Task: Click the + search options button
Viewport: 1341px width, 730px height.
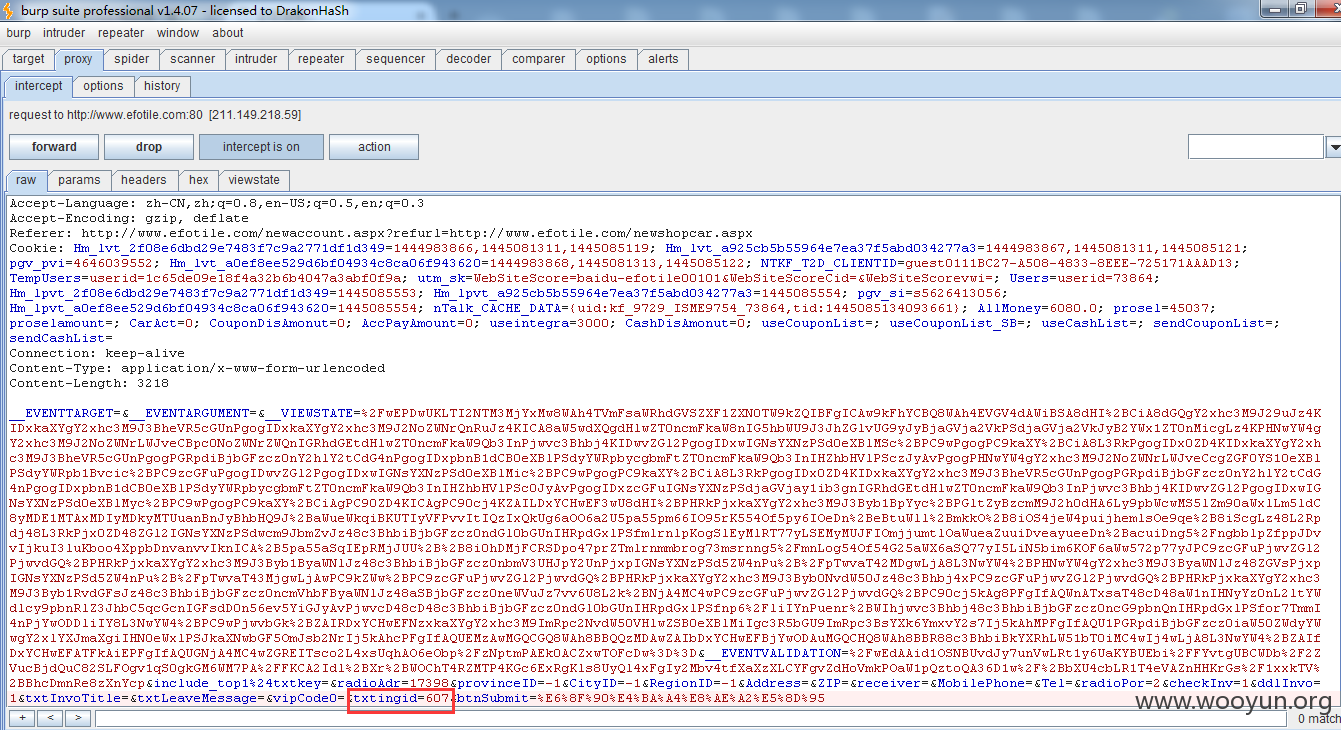Action: click(x=22, y=718)
